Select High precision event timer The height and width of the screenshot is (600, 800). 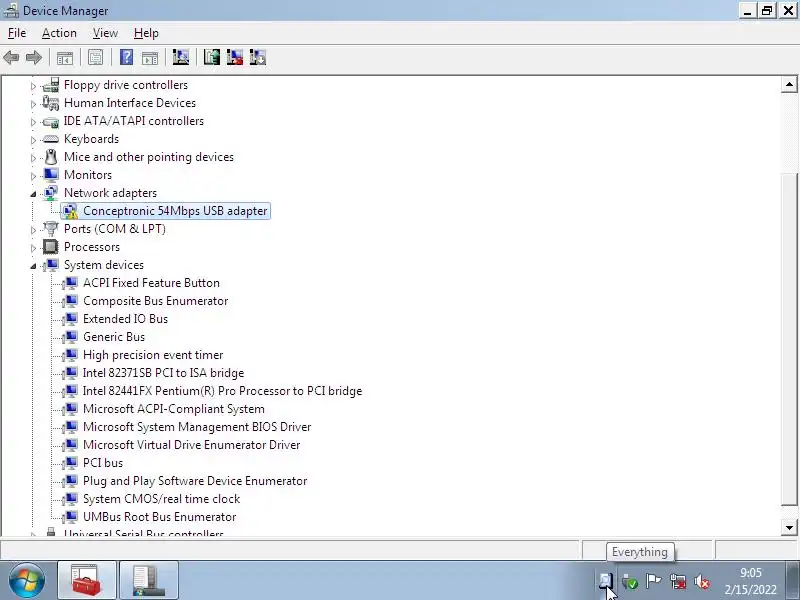click(x=153, y=355)
